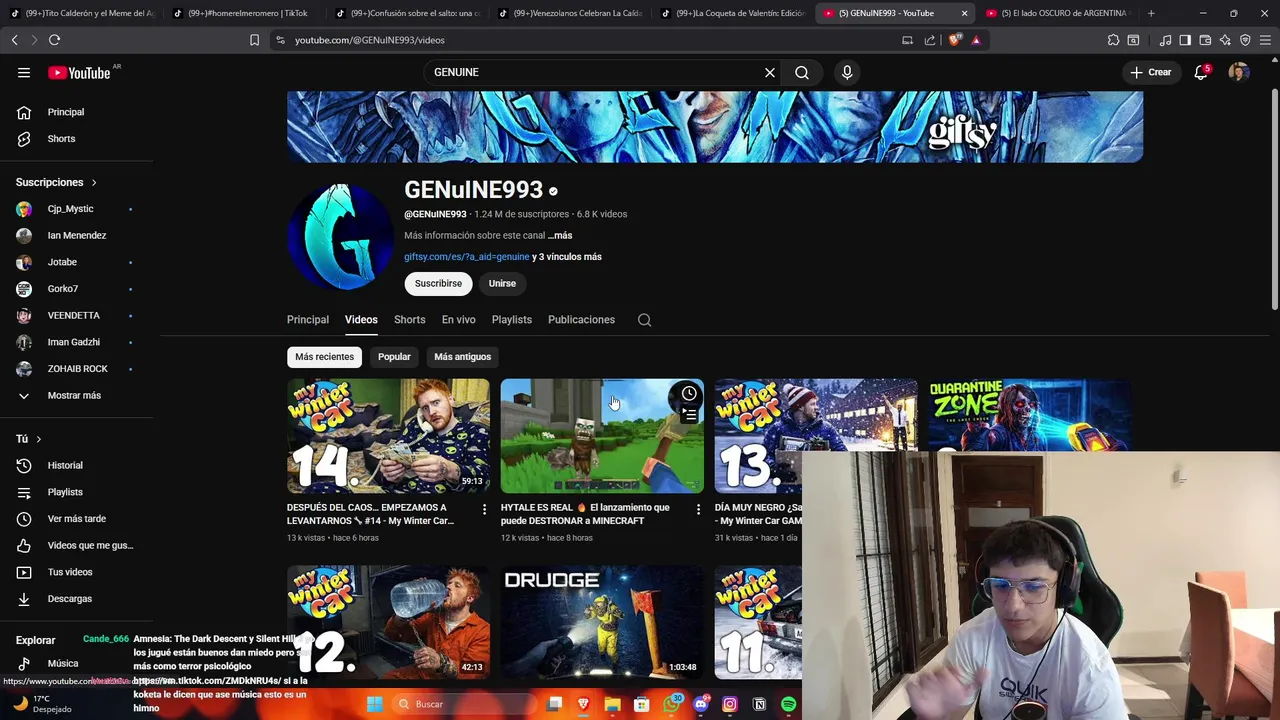Expand channel description with ...más

point(560,235)
